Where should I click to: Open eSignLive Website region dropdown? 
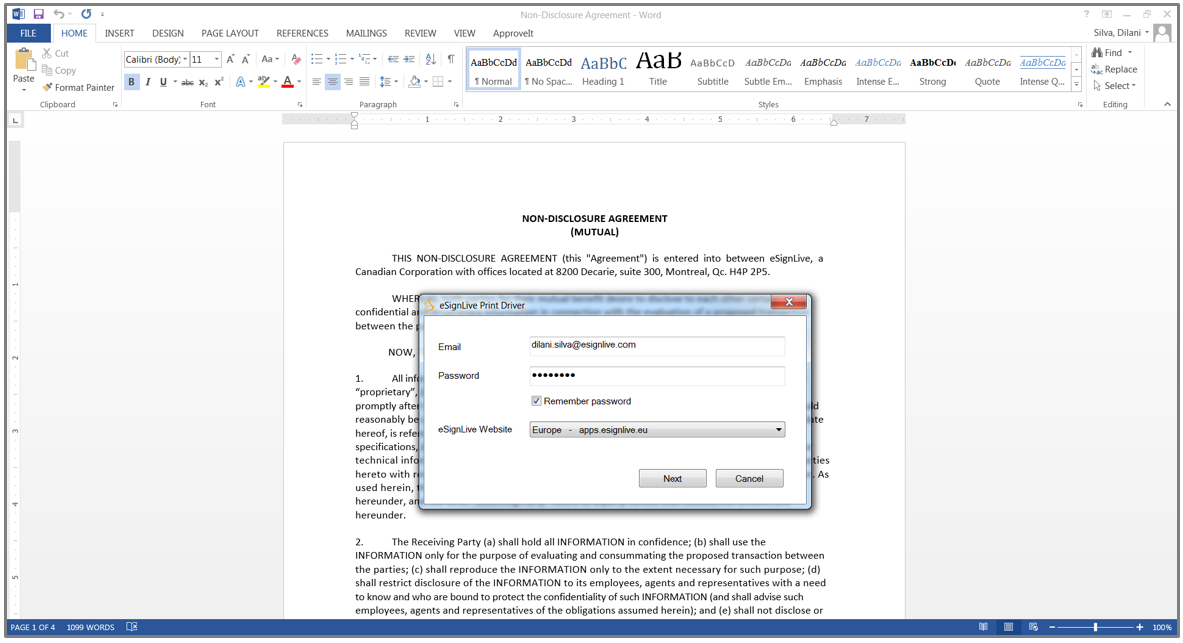[657, 429]
